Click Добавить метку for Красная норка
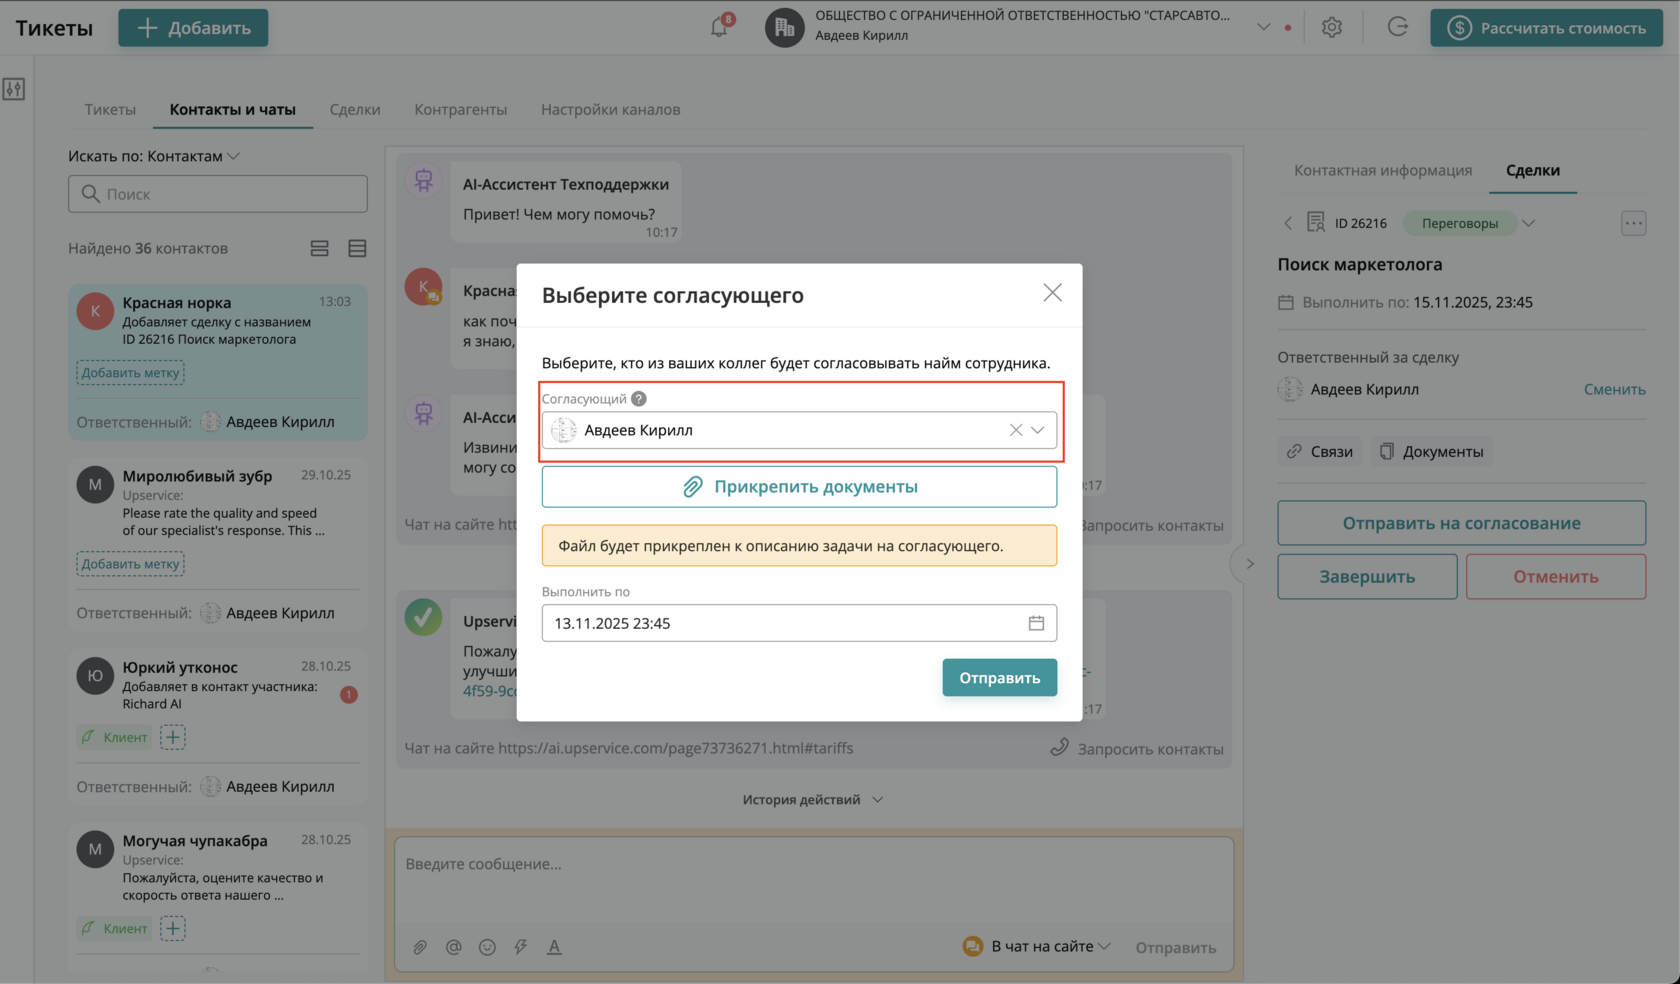The image size is (1680, 984). [x=131, y=373]
